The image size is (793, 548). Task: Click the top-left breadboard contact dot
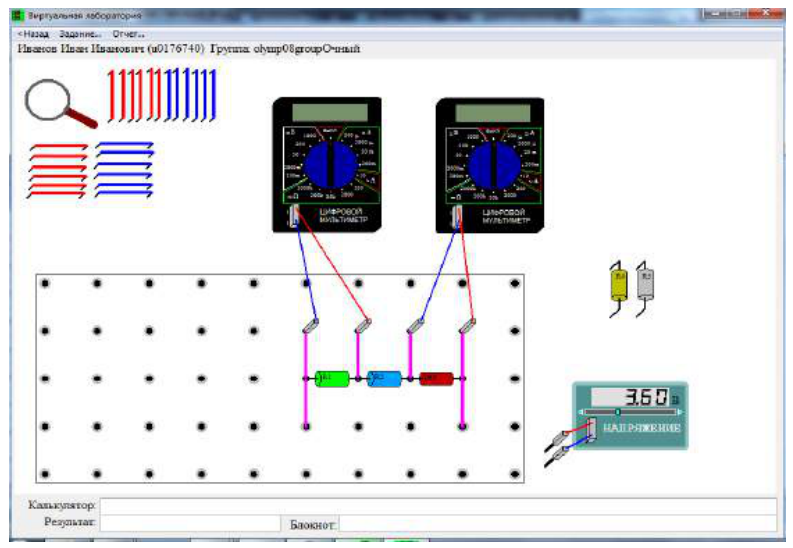click(x=45, y=283)
